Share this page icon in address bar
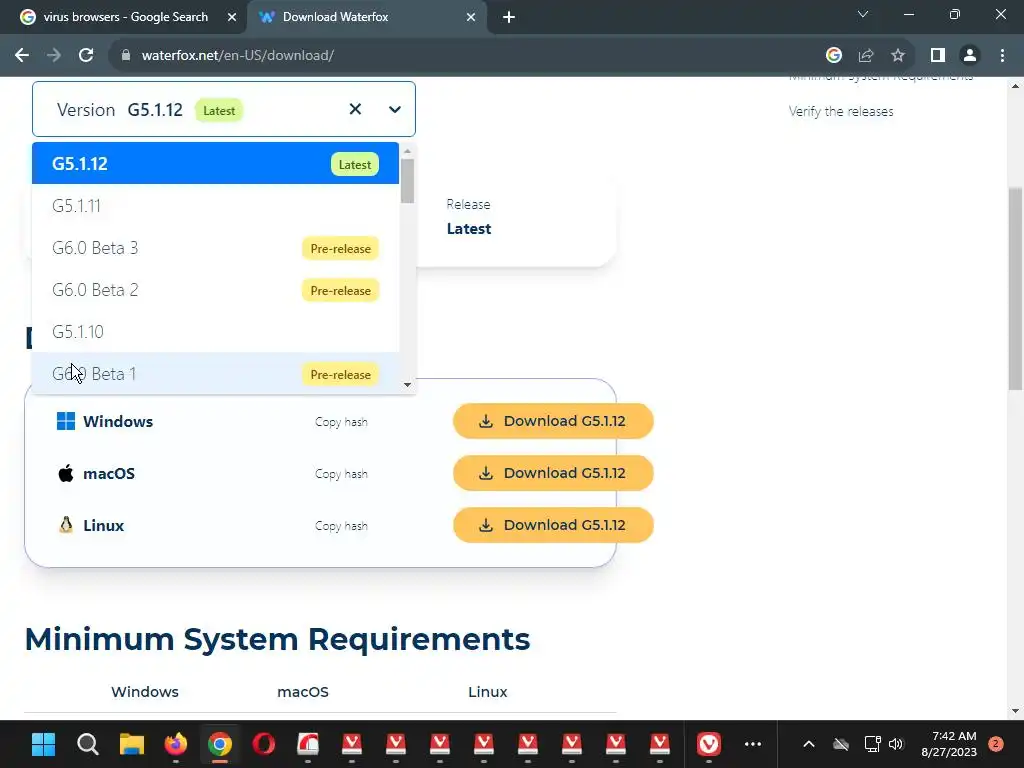The width and height of the screenshot is (1024, 768). 866,56
